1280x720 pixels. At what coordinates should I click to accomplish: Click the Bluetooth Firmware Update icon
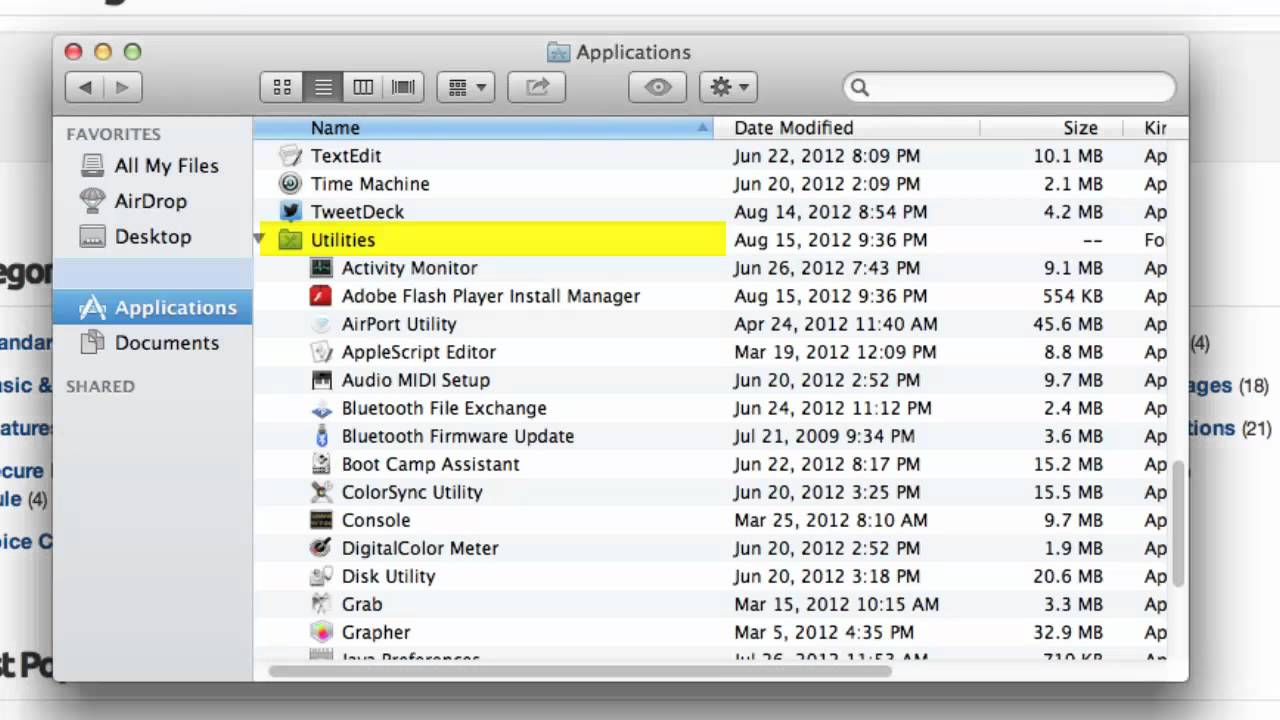click(321, 436)
